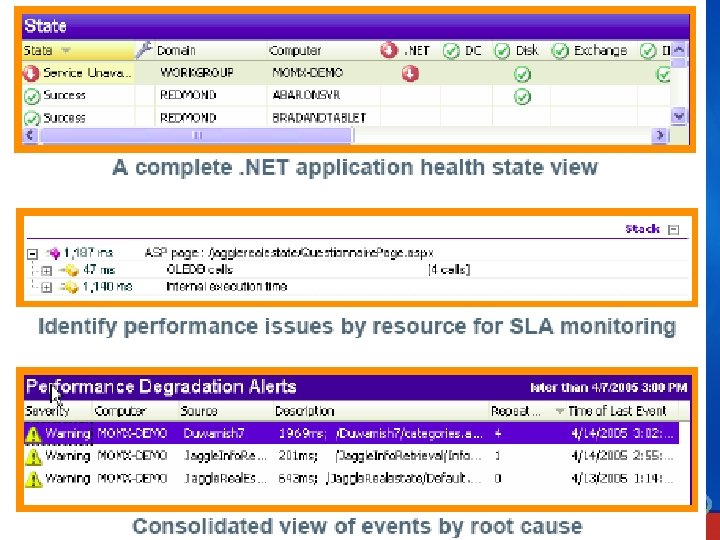This screenshot has width=720, height=540.
Task: Click the Description column header
Action: 304,411
